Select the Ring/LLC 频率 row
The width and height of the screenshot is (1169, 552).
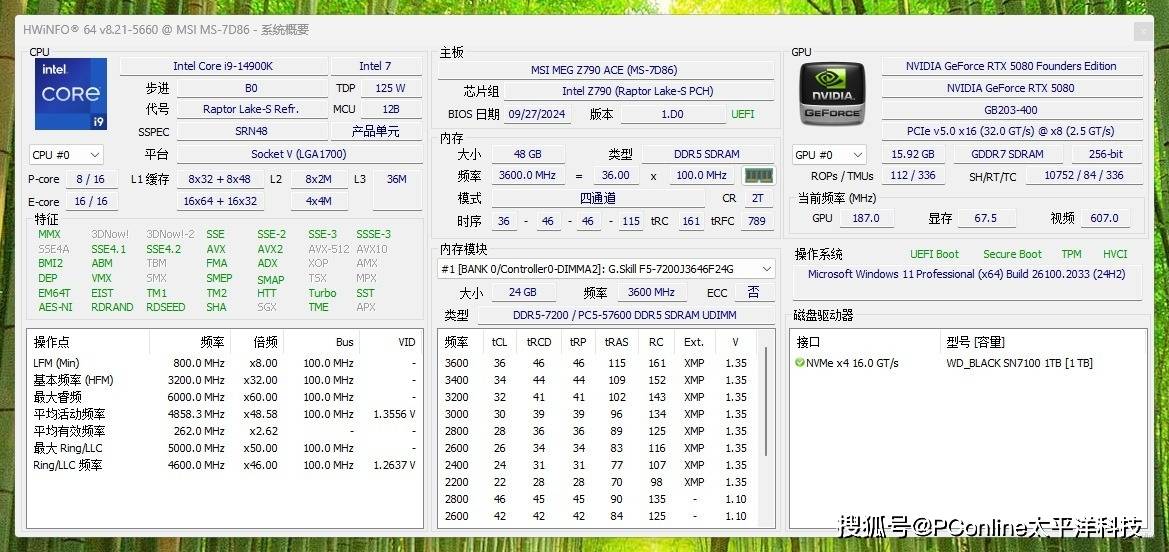[224, 465]
